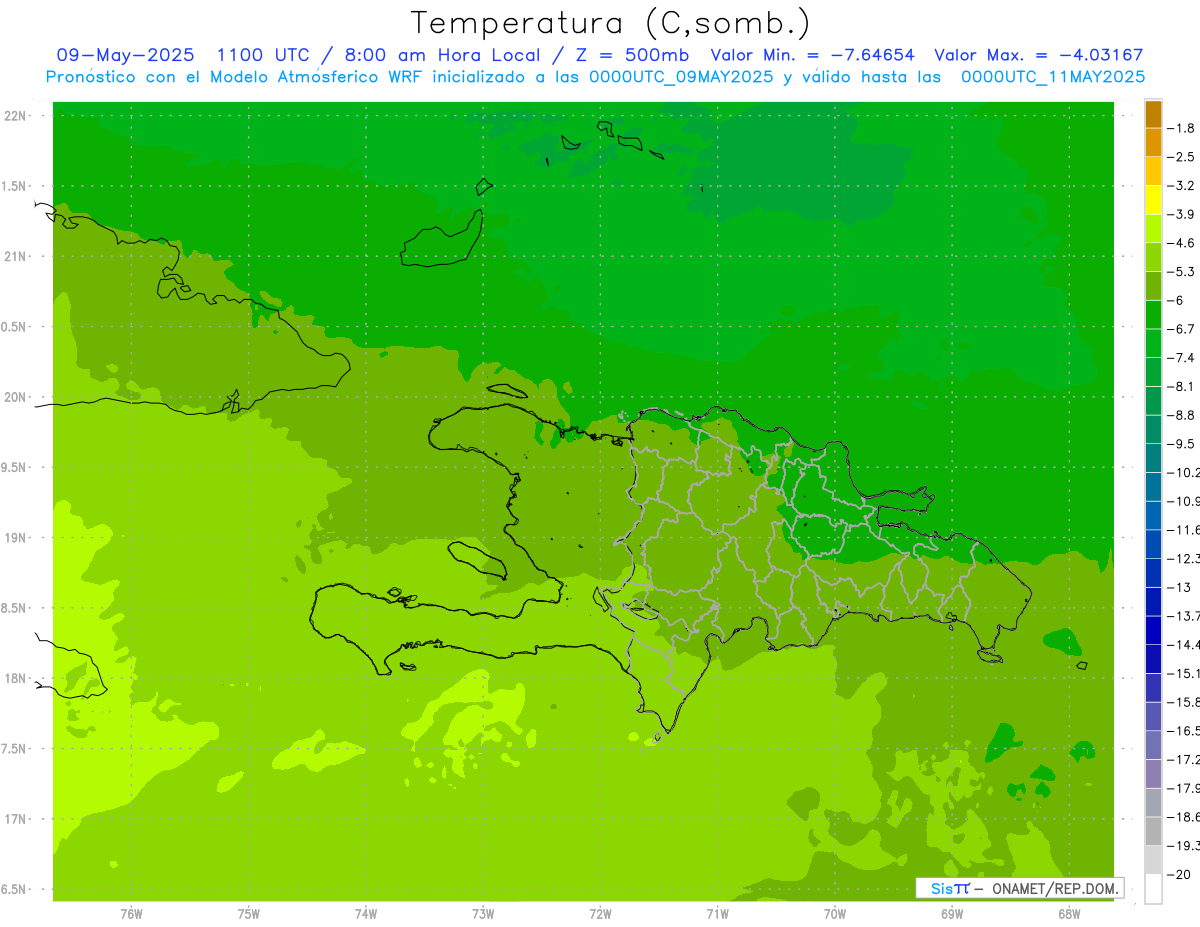Click the "70W" longitude label

pos(835,914)
